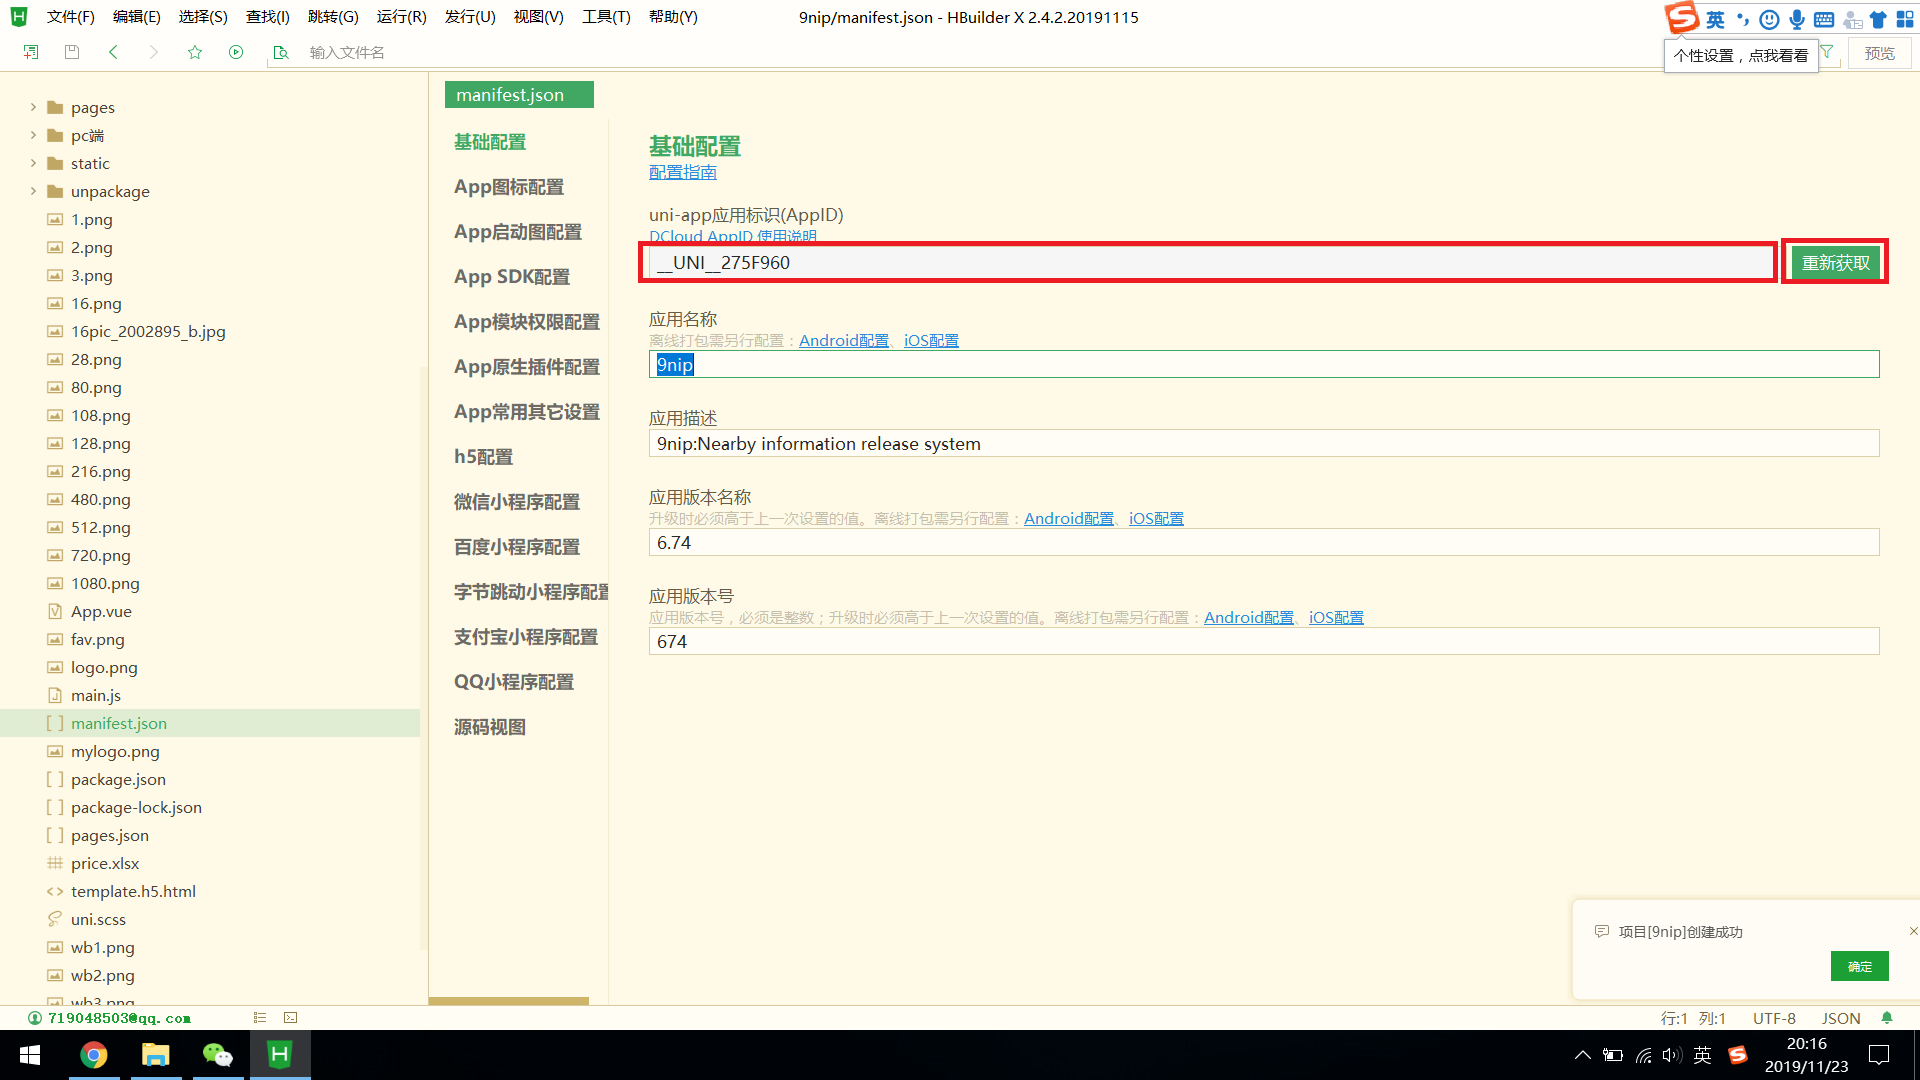Click the run play icon
1920x1080 pixels.
(x=236, y=52)
